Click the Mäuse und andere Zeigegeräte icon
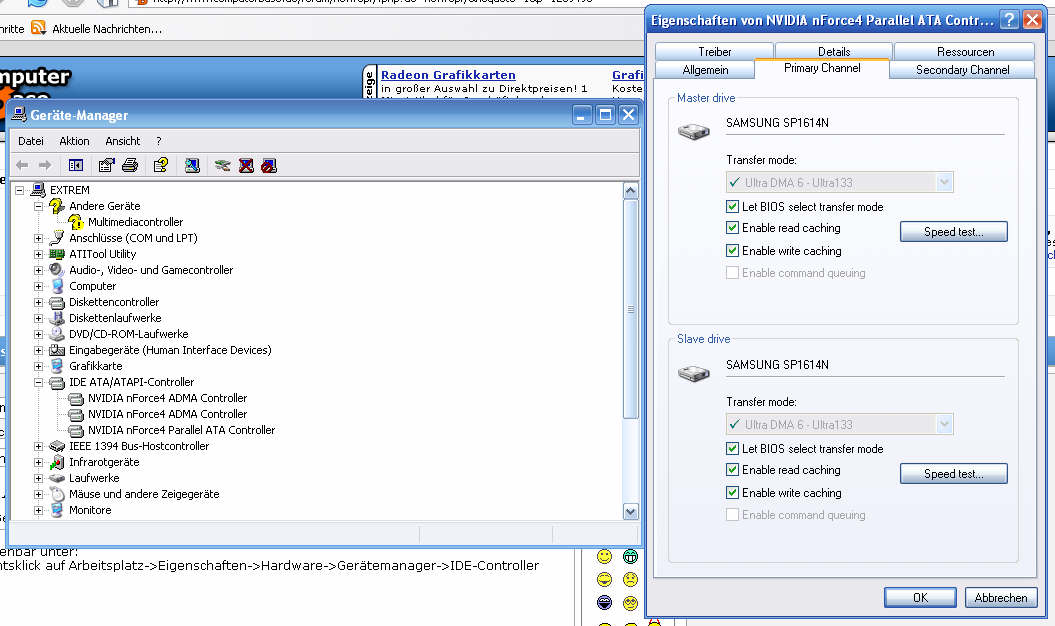 pos(57,493)
